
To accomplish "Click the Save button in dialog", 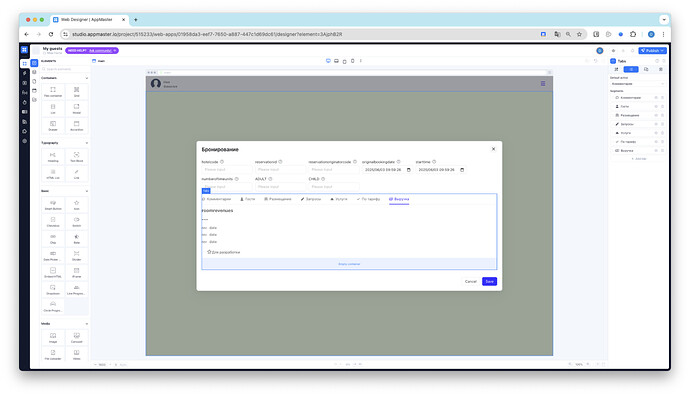I will 489,281.
